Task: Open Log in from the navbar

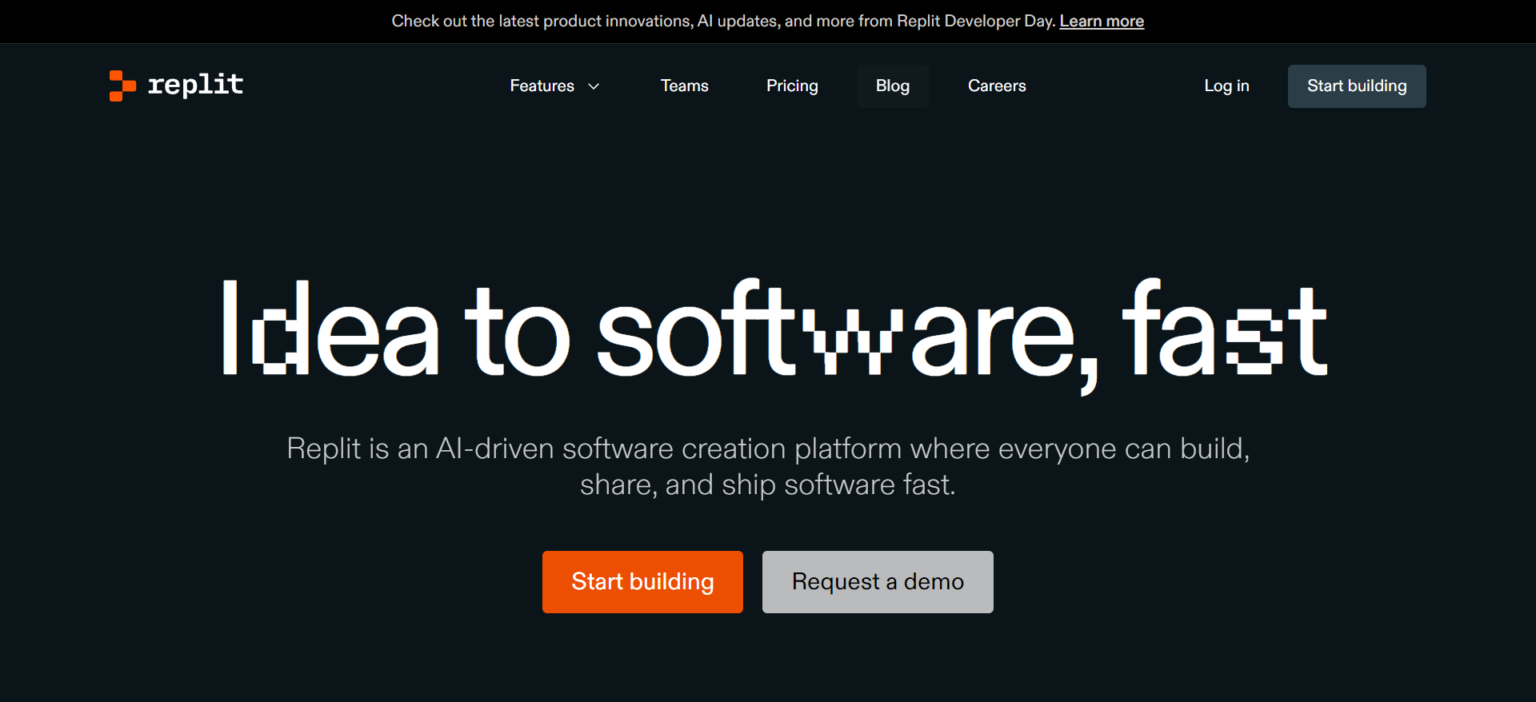Action: click(x=1226, y=86)
